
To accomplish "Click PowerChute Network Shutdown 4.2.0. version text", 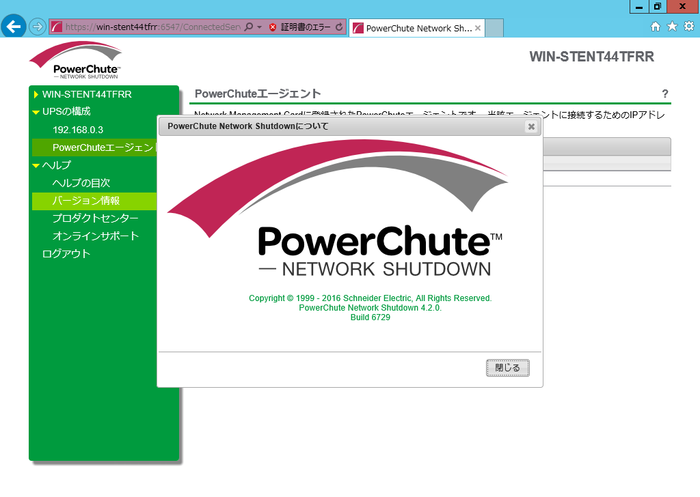I will click(x=370, y=308).
